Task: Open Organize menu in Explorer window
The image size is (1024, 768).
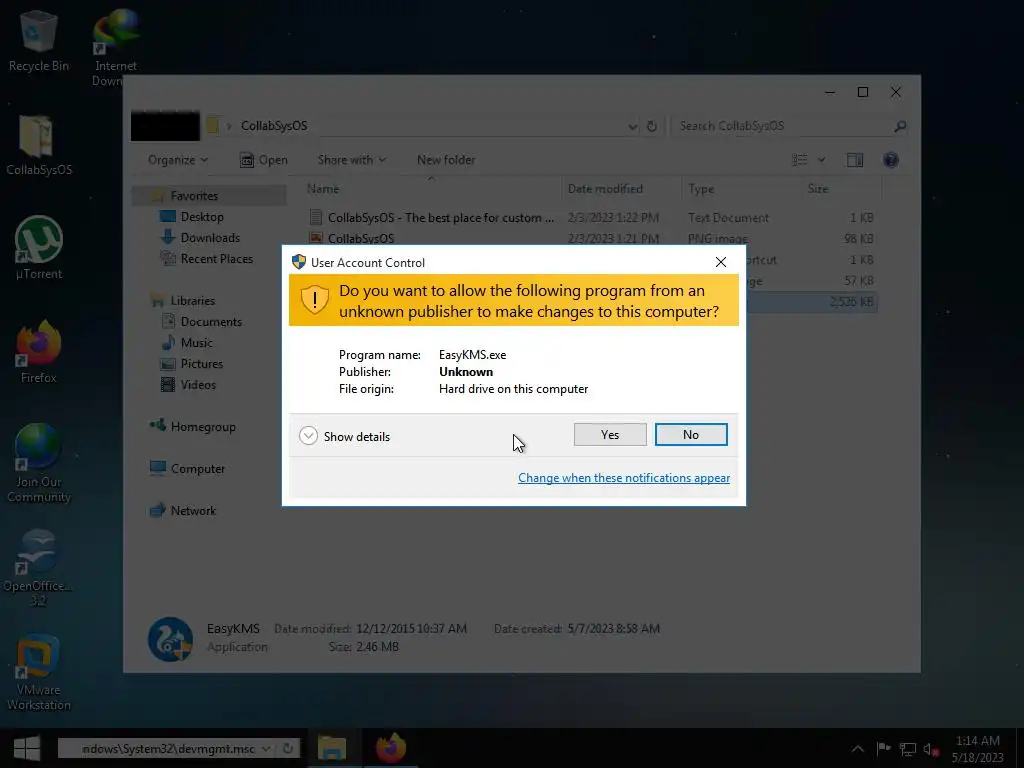Action: [x=178, y=160]
